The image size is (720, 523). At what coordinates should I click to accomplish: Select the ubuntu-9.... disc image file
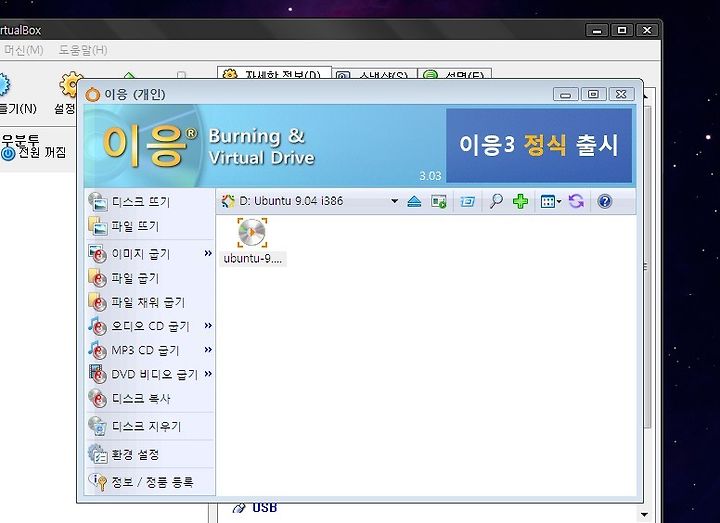(252, 242)
